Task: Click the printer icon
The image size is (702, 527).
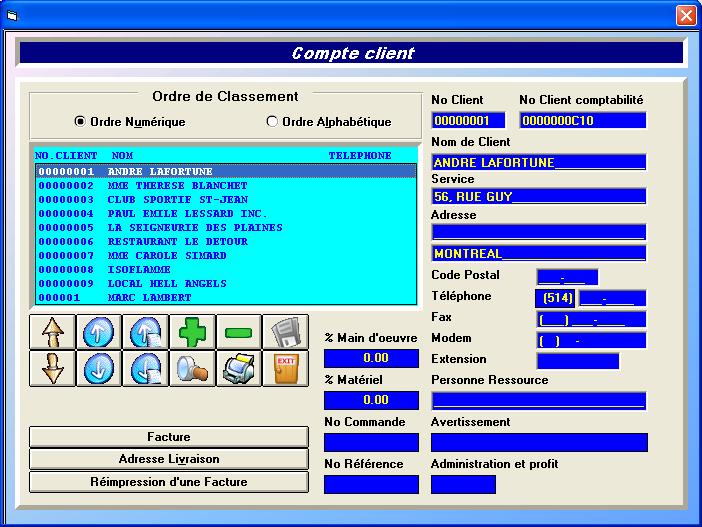Action: click(x=237, y=368)
